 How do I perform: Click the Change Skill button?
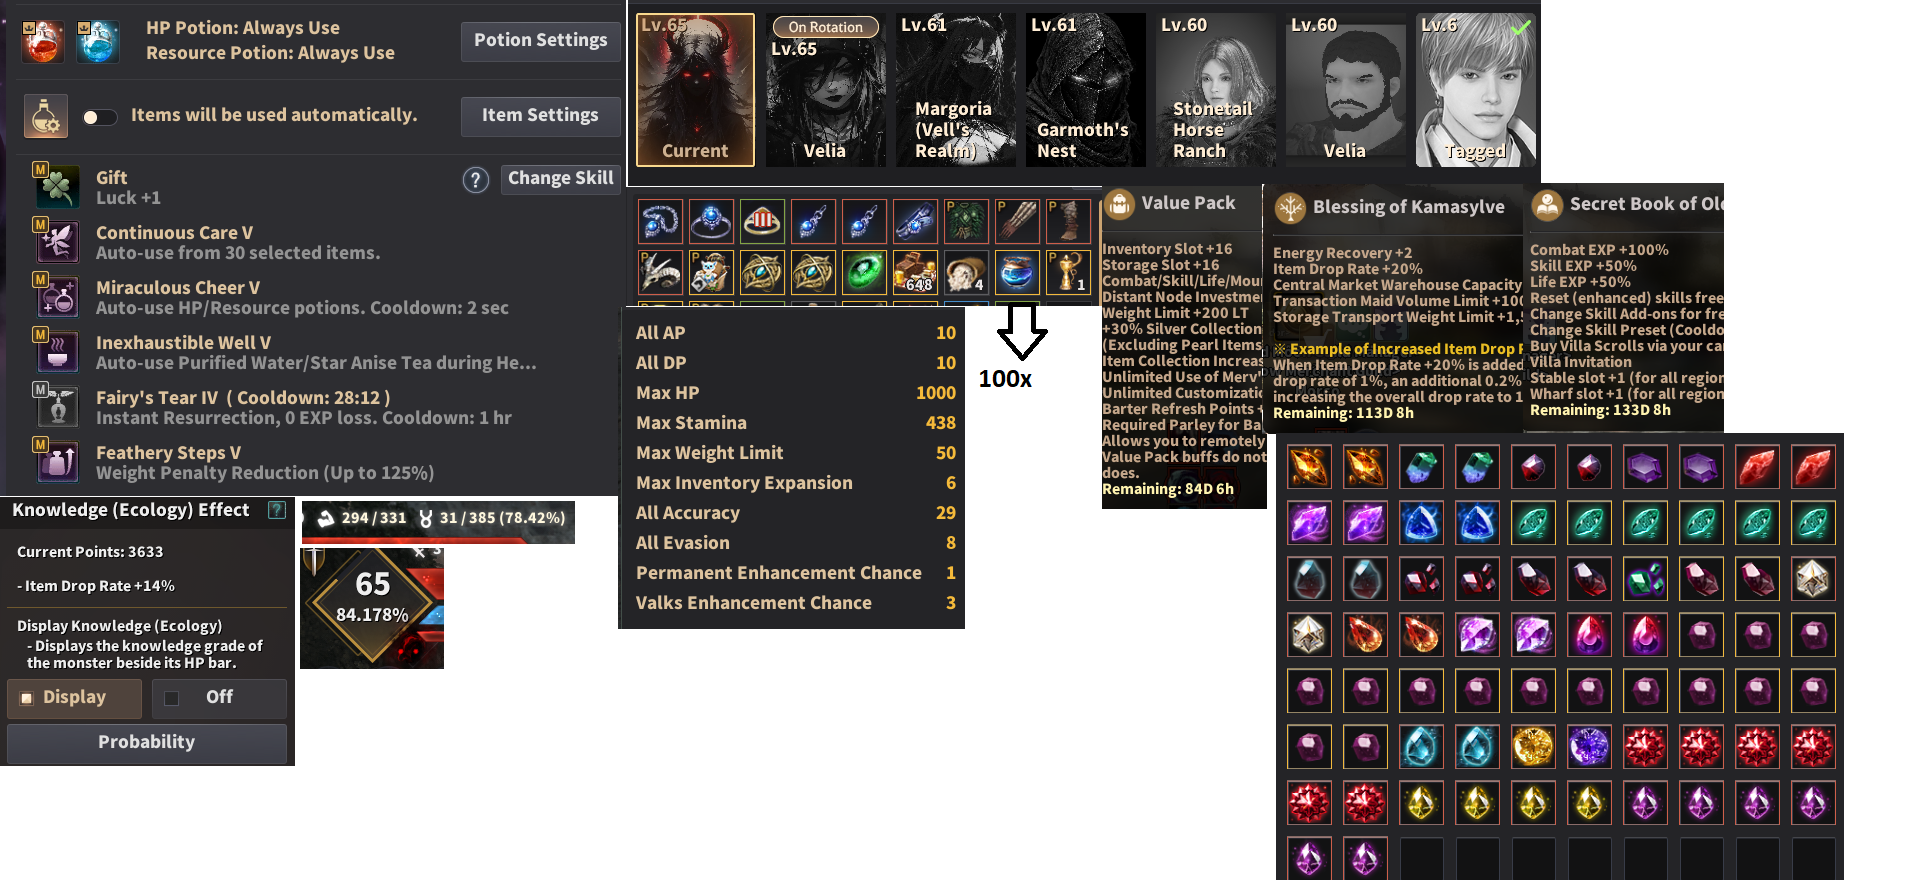coord(560,178)
